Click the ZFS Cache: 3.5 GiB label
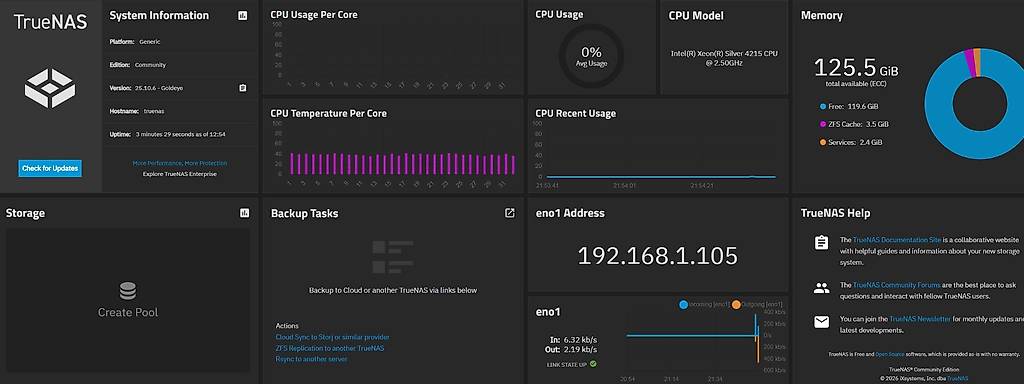1024x384 pixels. [858, 124]
